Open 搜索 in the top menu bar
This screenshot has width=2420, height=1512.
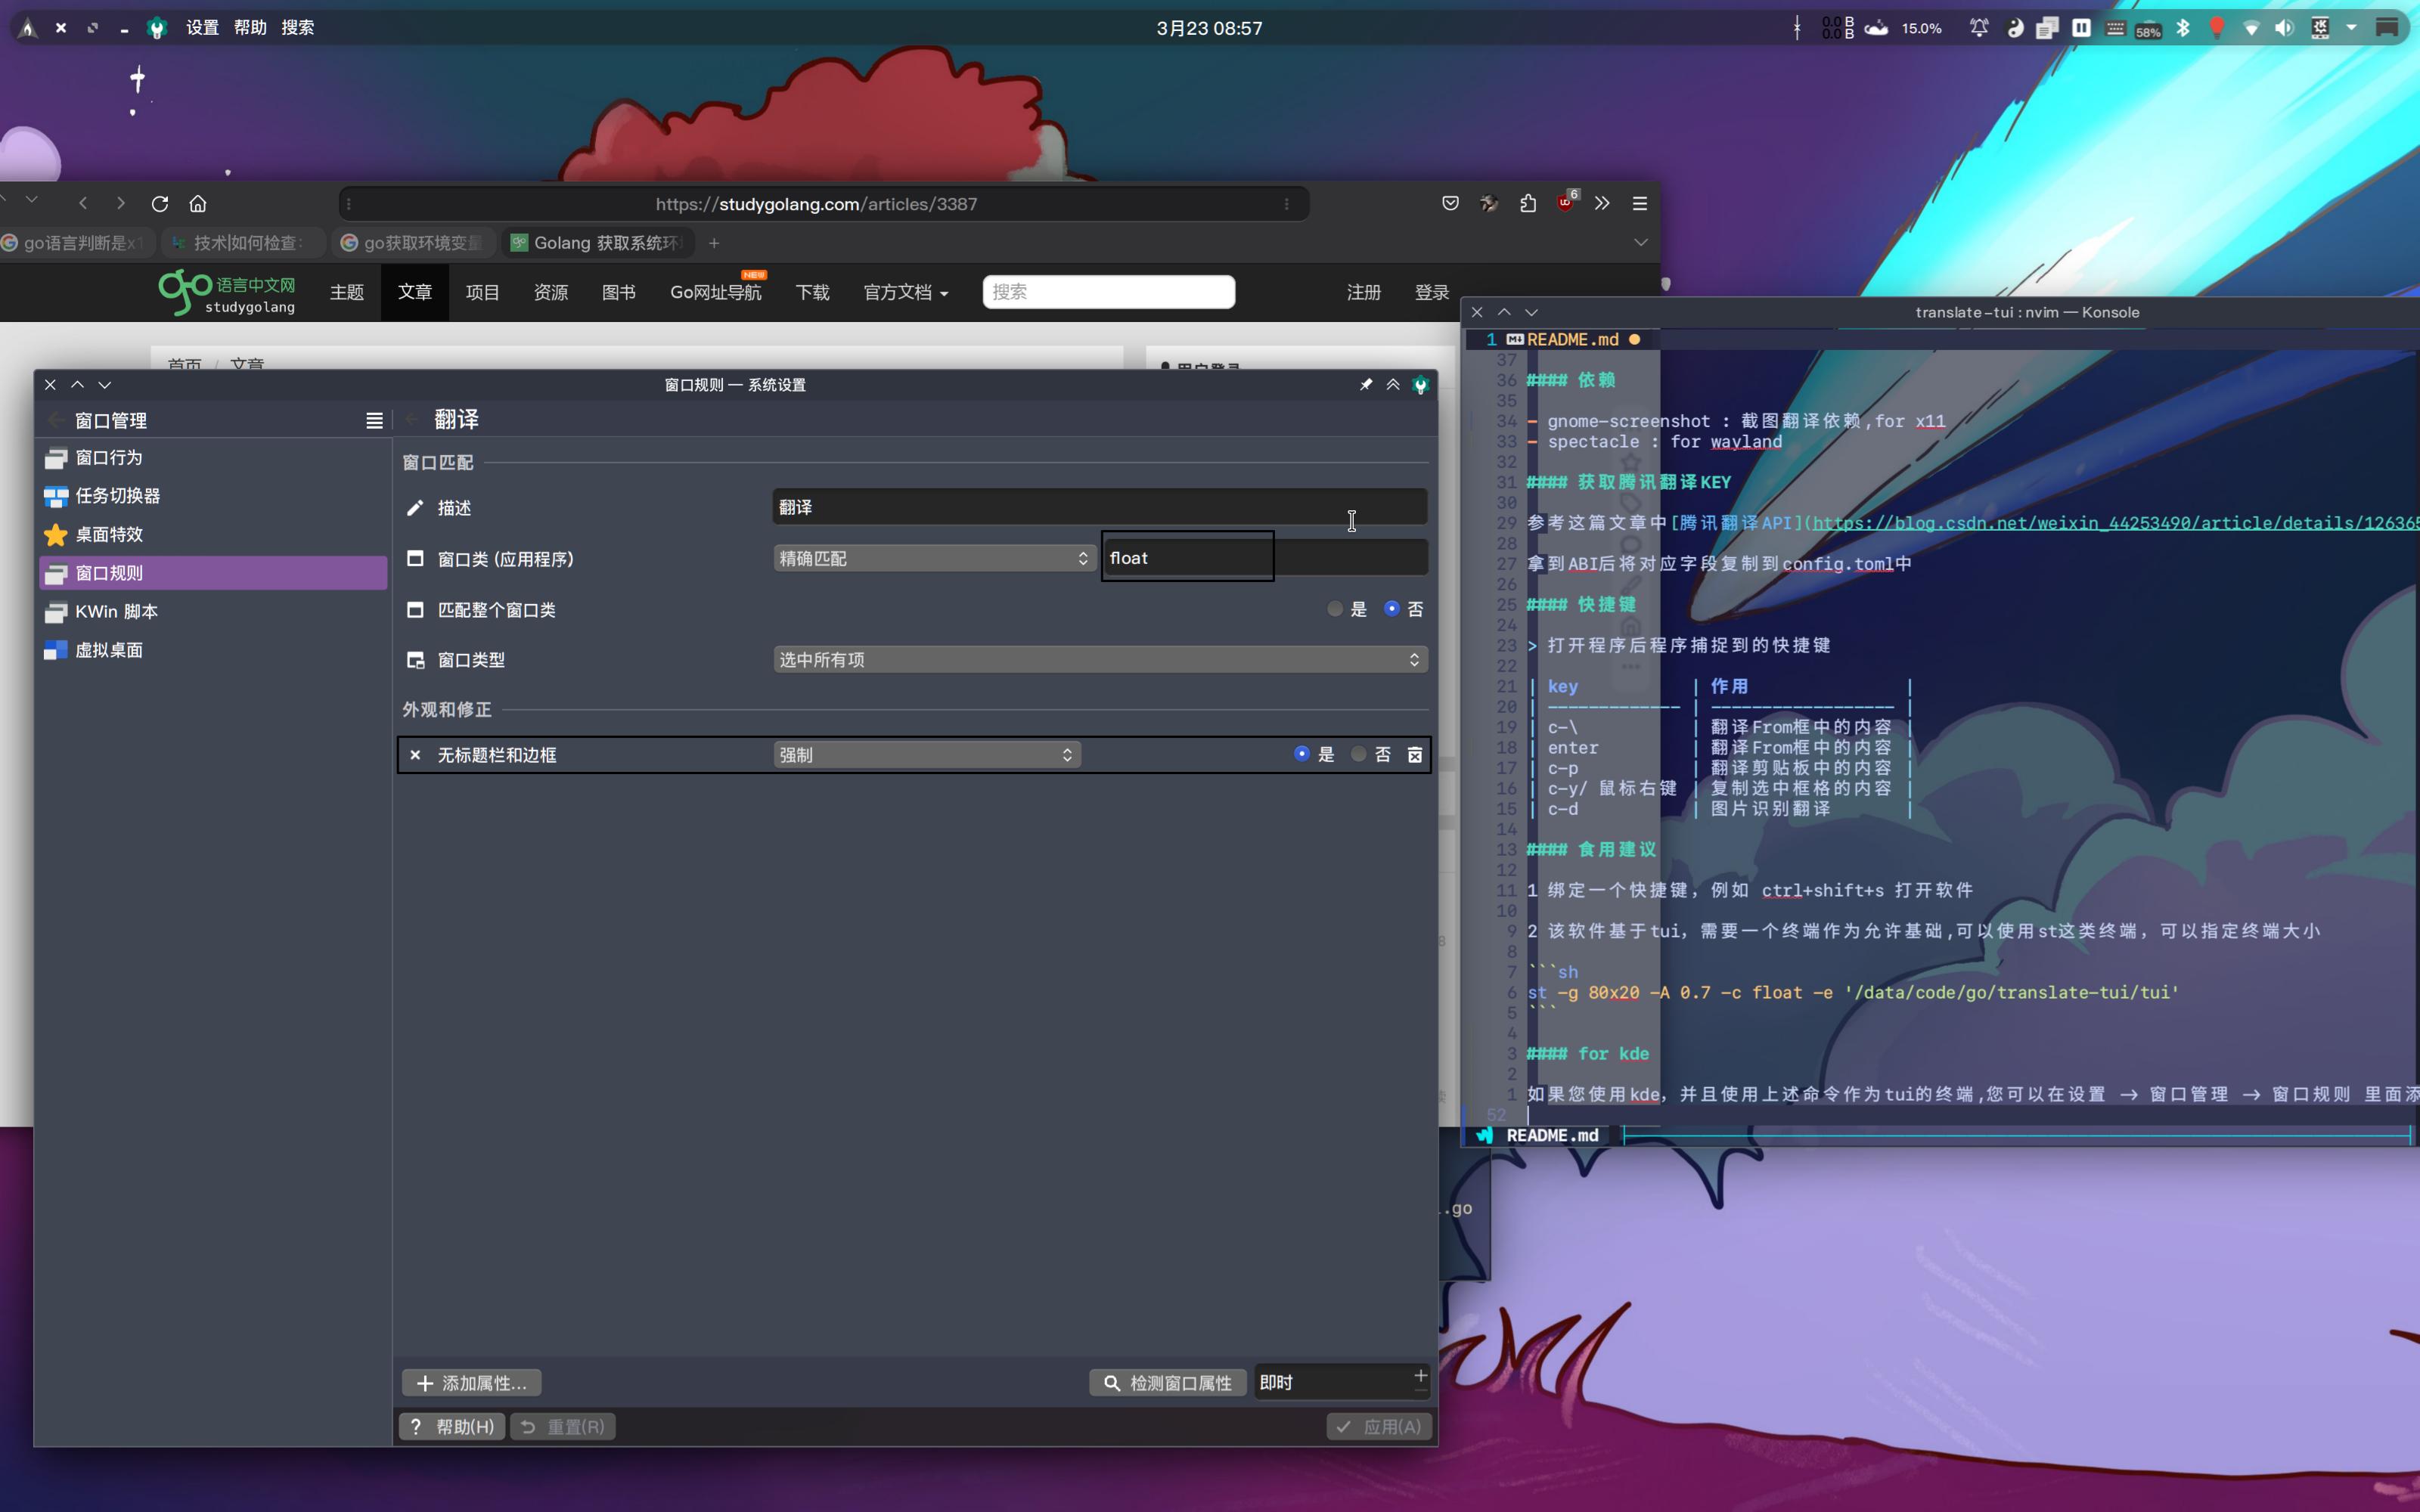point(298,28)
